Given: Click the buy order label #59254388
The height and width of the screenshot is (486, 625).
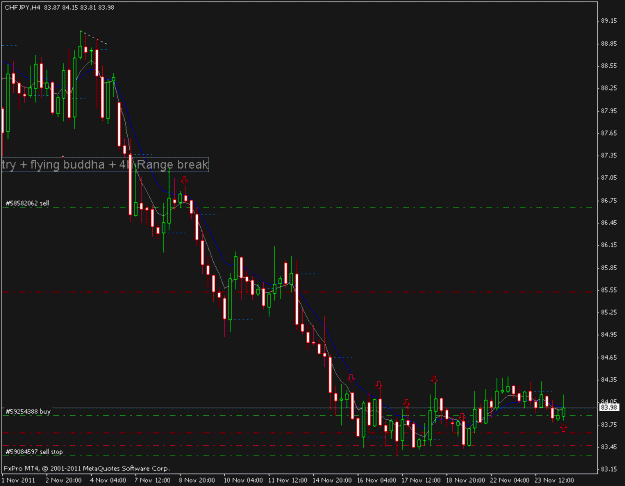Looking at the screenshot, I should coord(28,411).
